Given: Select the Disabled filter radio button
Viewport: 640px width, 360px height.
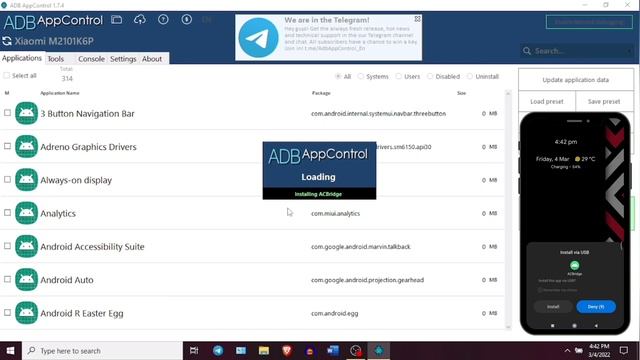Looking at the screenshot, I should pyautogui.click(x=430, y=76).
